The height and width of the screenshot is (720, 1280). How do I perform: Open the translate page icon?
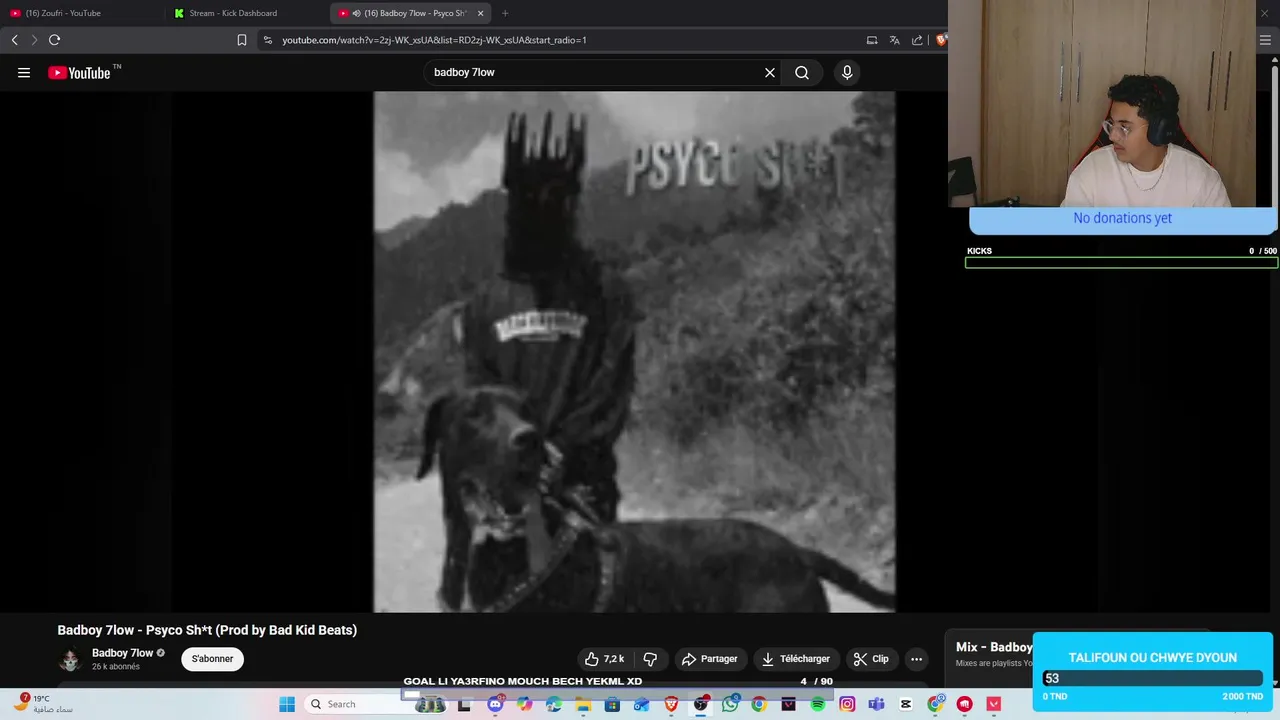pos(894,40)
